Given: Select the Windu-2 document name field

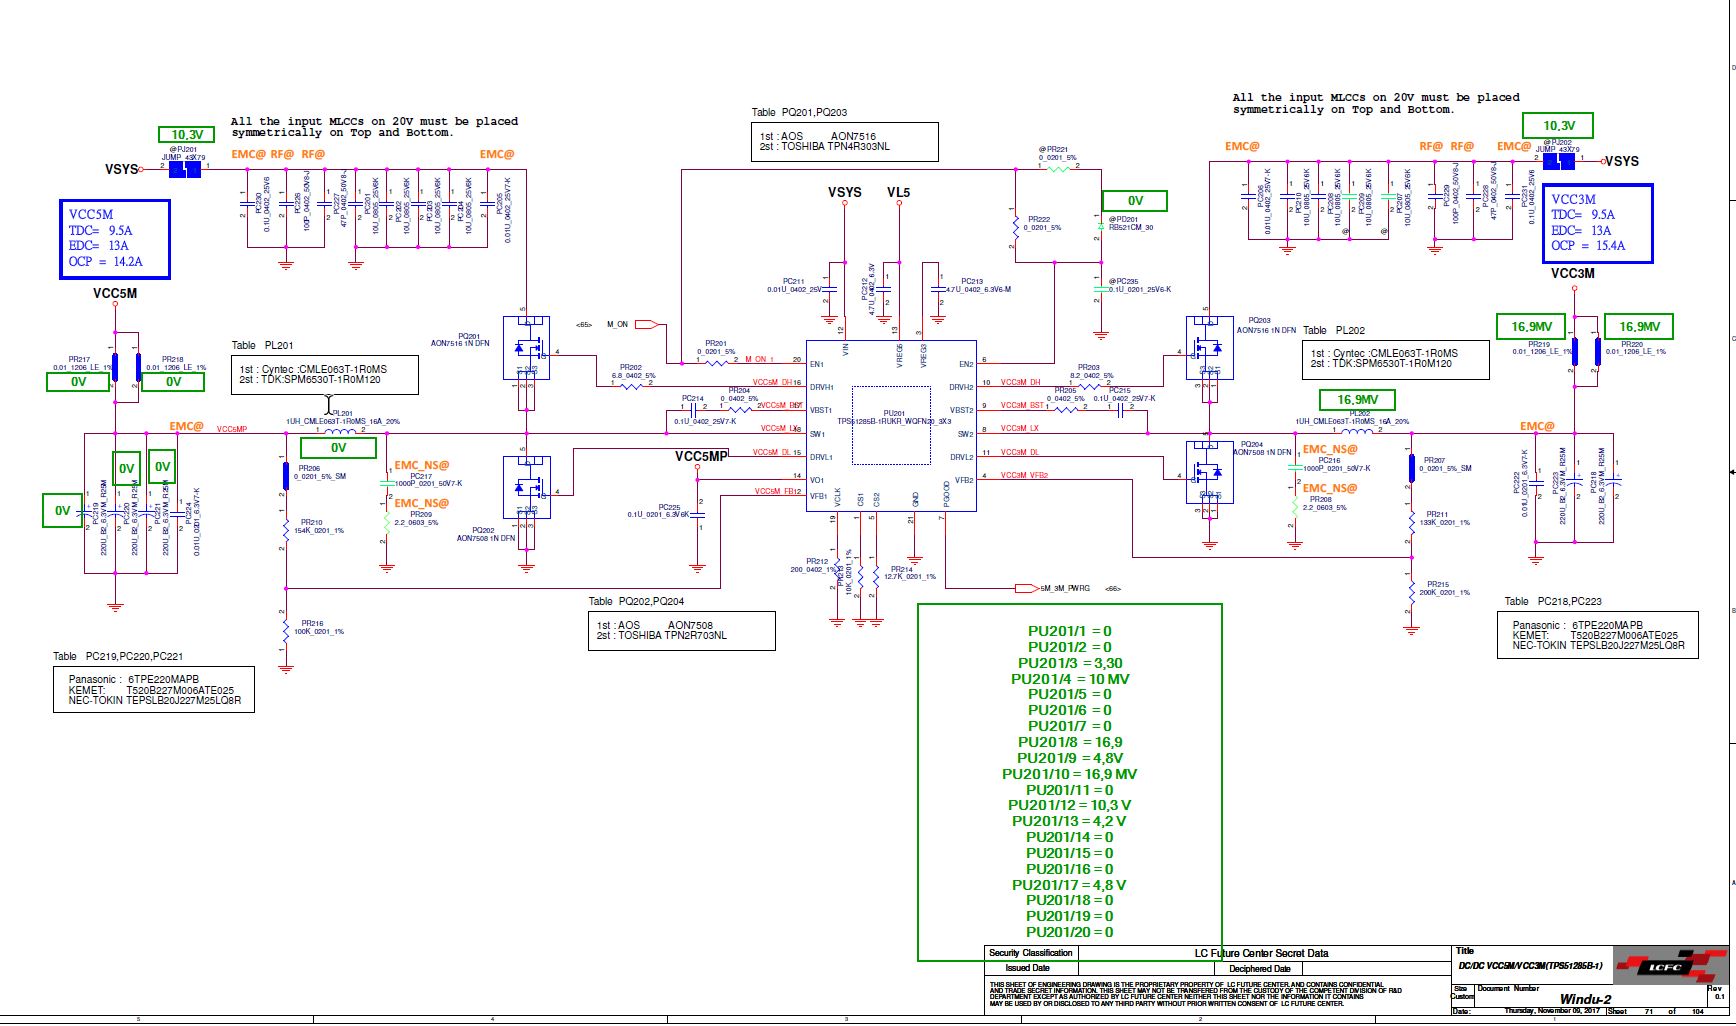Looking at the screenshot, I should tap(1585, 998).
